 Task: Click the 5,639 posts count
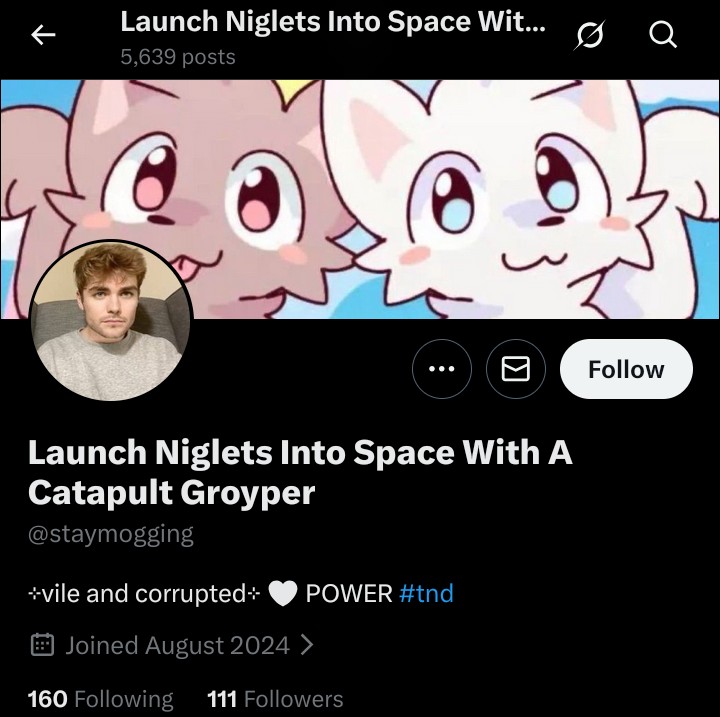pos(177,57)
